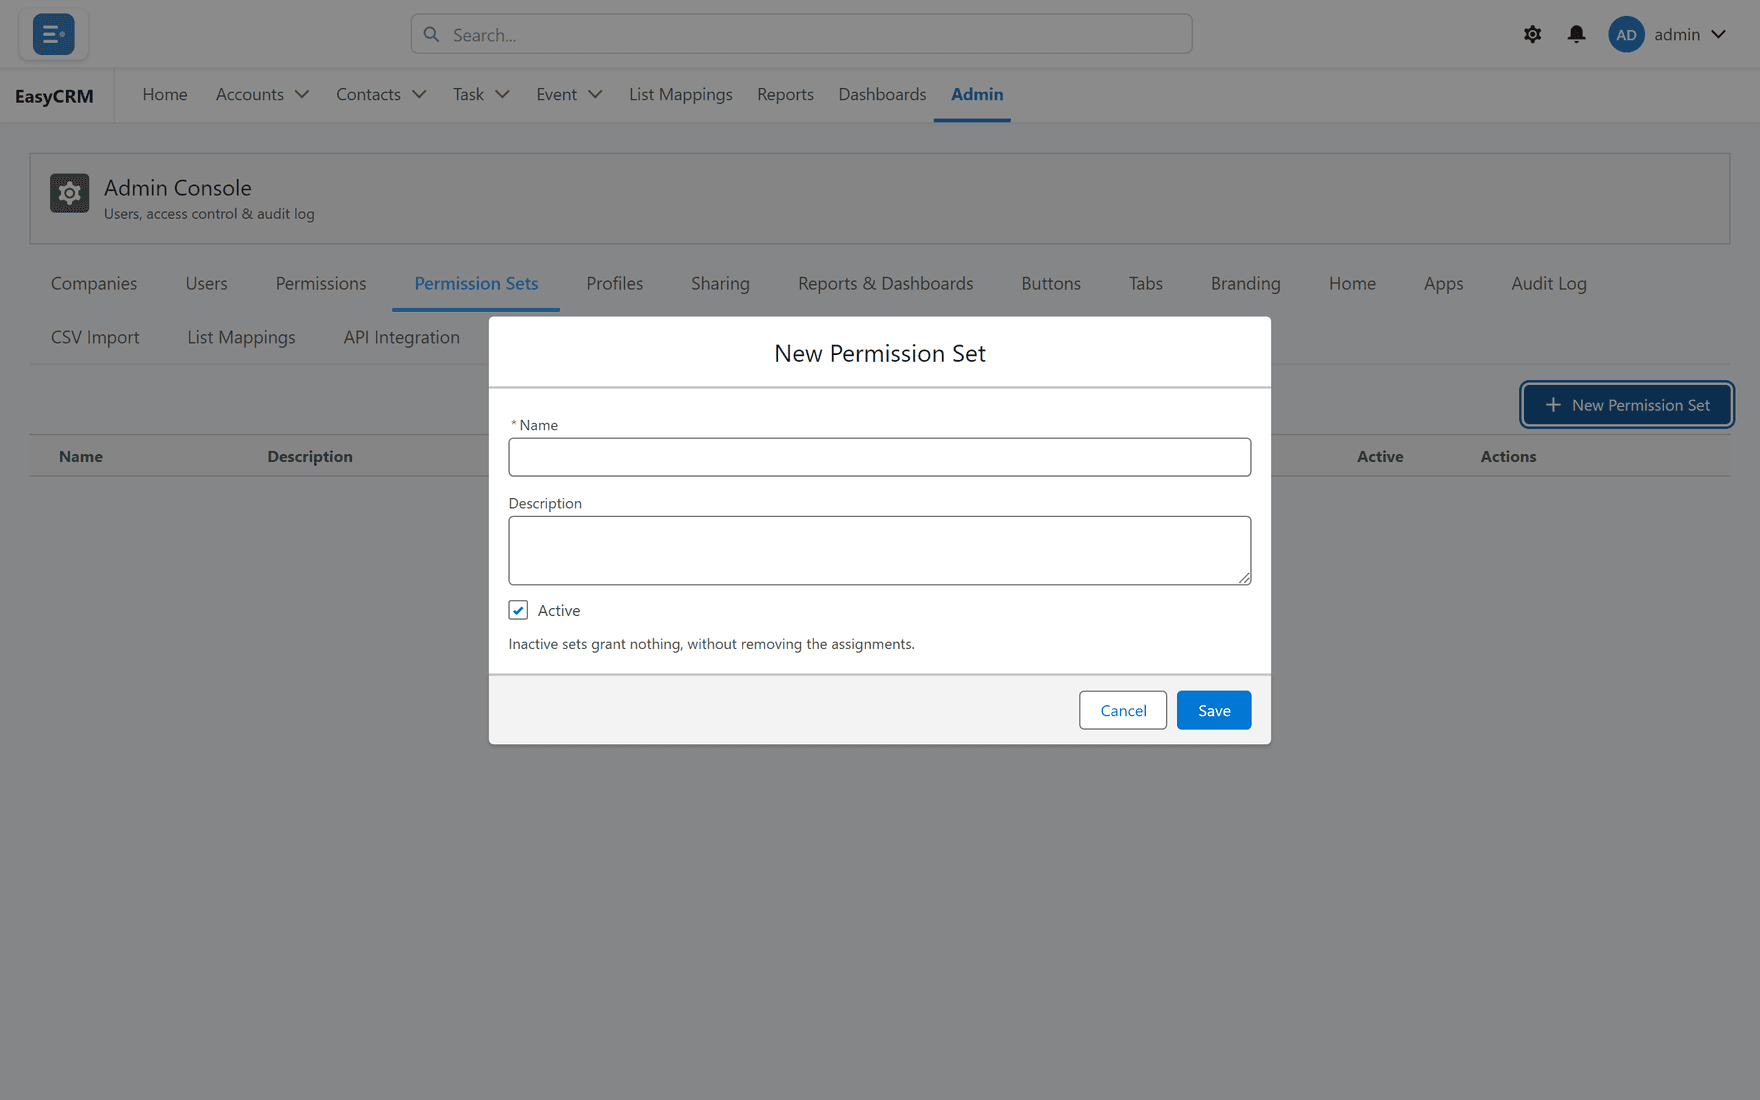The image size is (1760, 1100).
Task: Open the Audit Log tab
Action: click(x=1549, y=283)
